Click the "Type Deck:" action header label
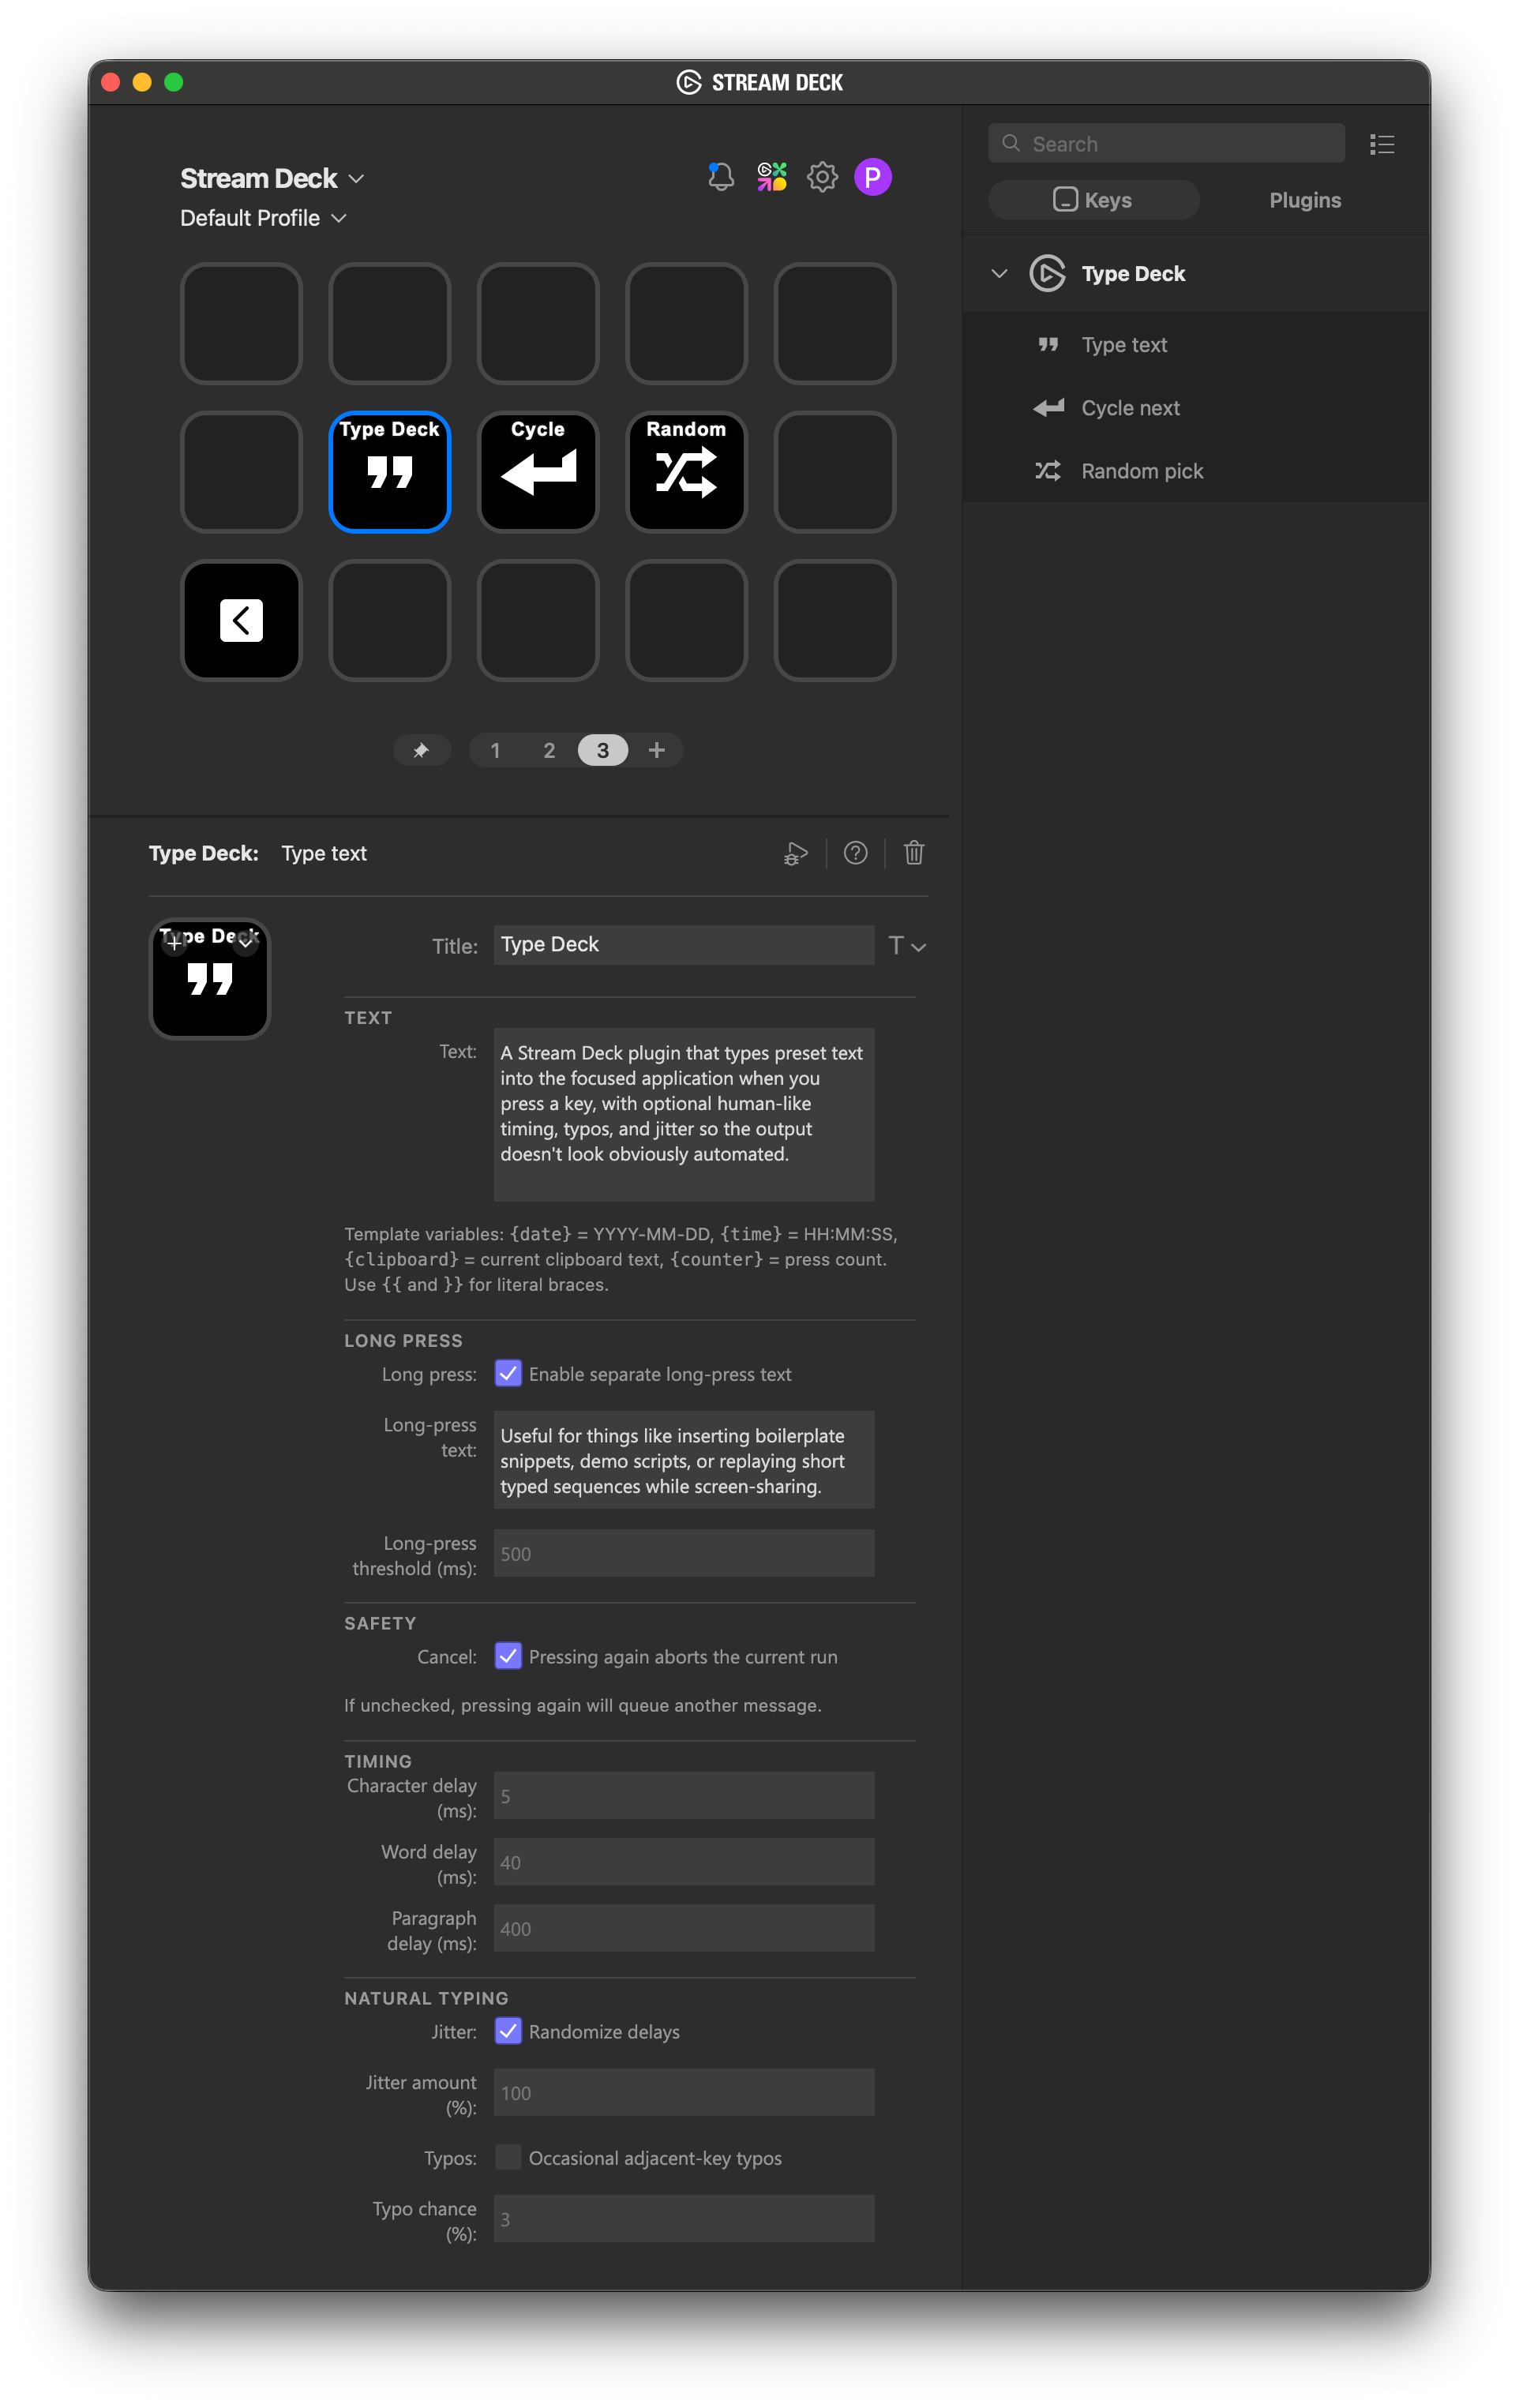This screenshot has height=2408, width=1519. 204,853
